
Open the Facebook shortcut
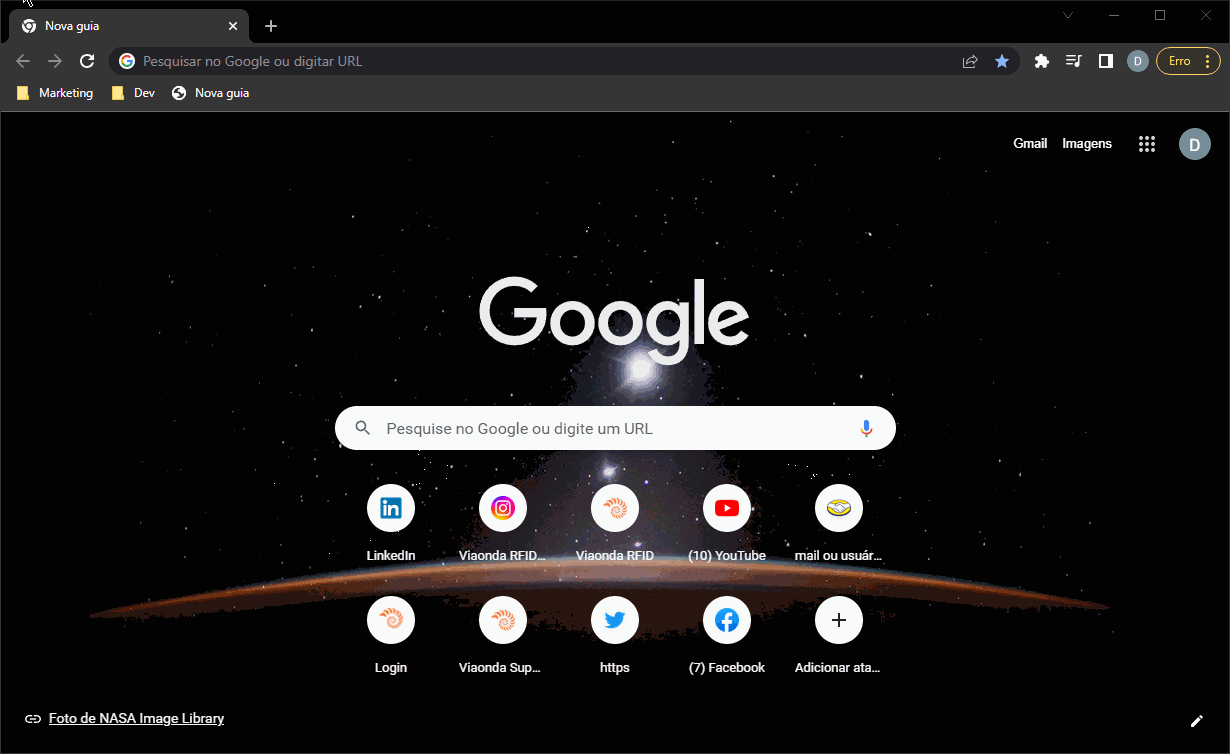coord(727,636)
